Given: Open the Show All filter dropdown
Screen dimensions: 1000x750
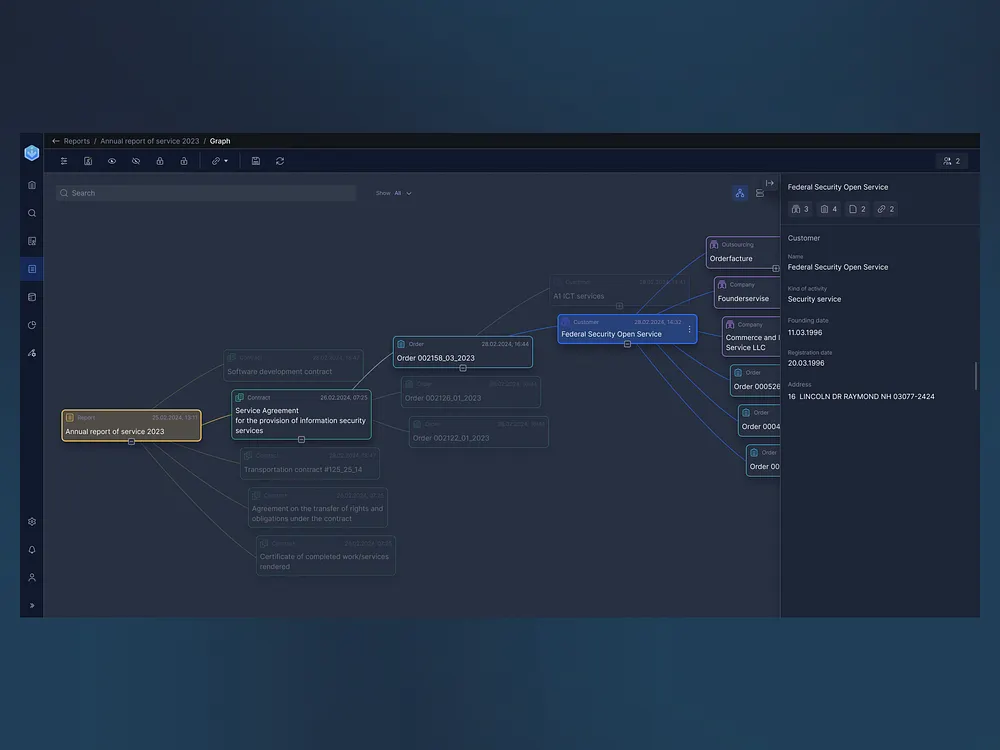Looking at the screenshot, I should (x=396, y=192).
